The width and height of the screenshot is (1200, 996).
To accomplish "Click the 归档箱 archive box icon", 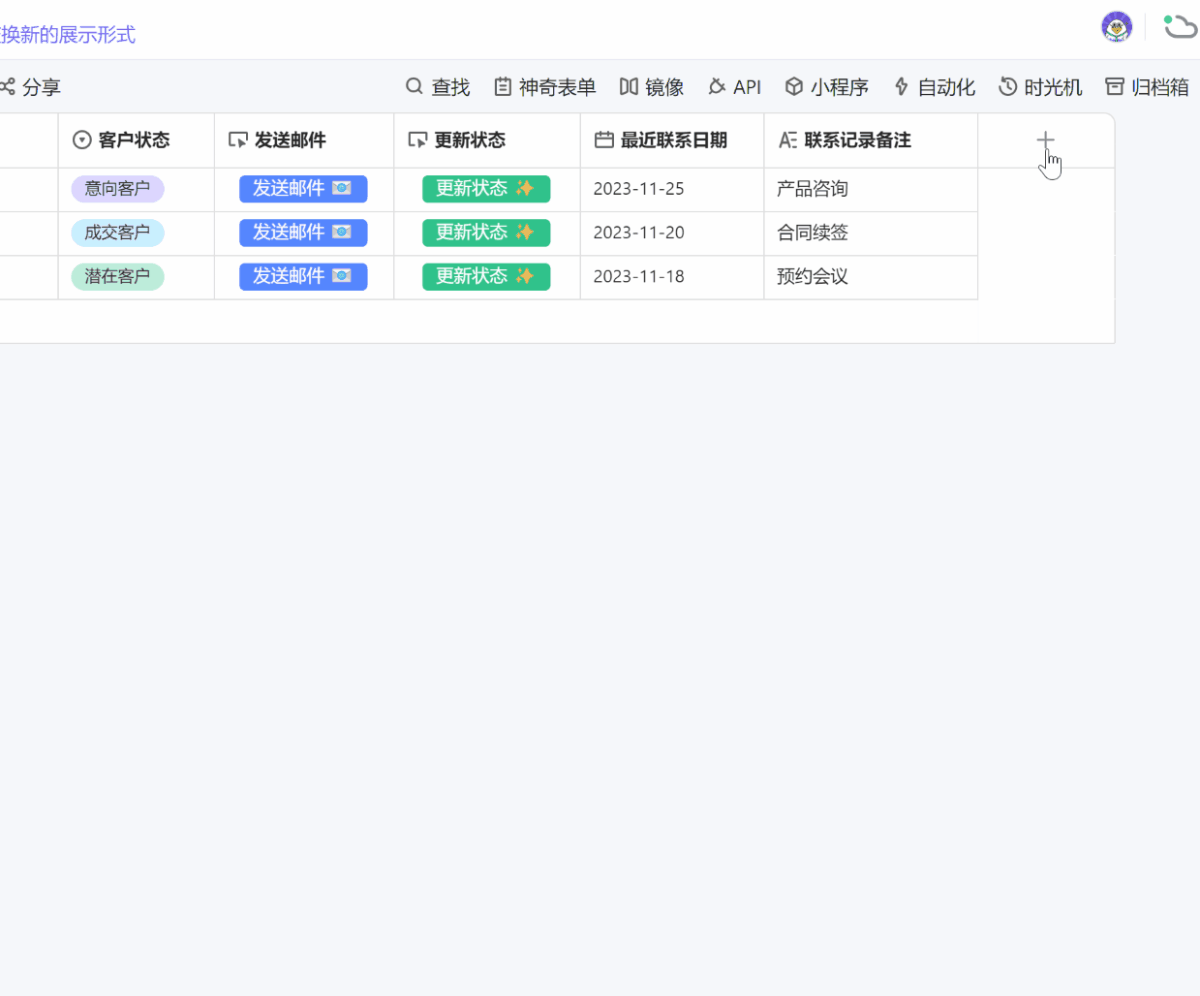I will [x=1115, y=87].
